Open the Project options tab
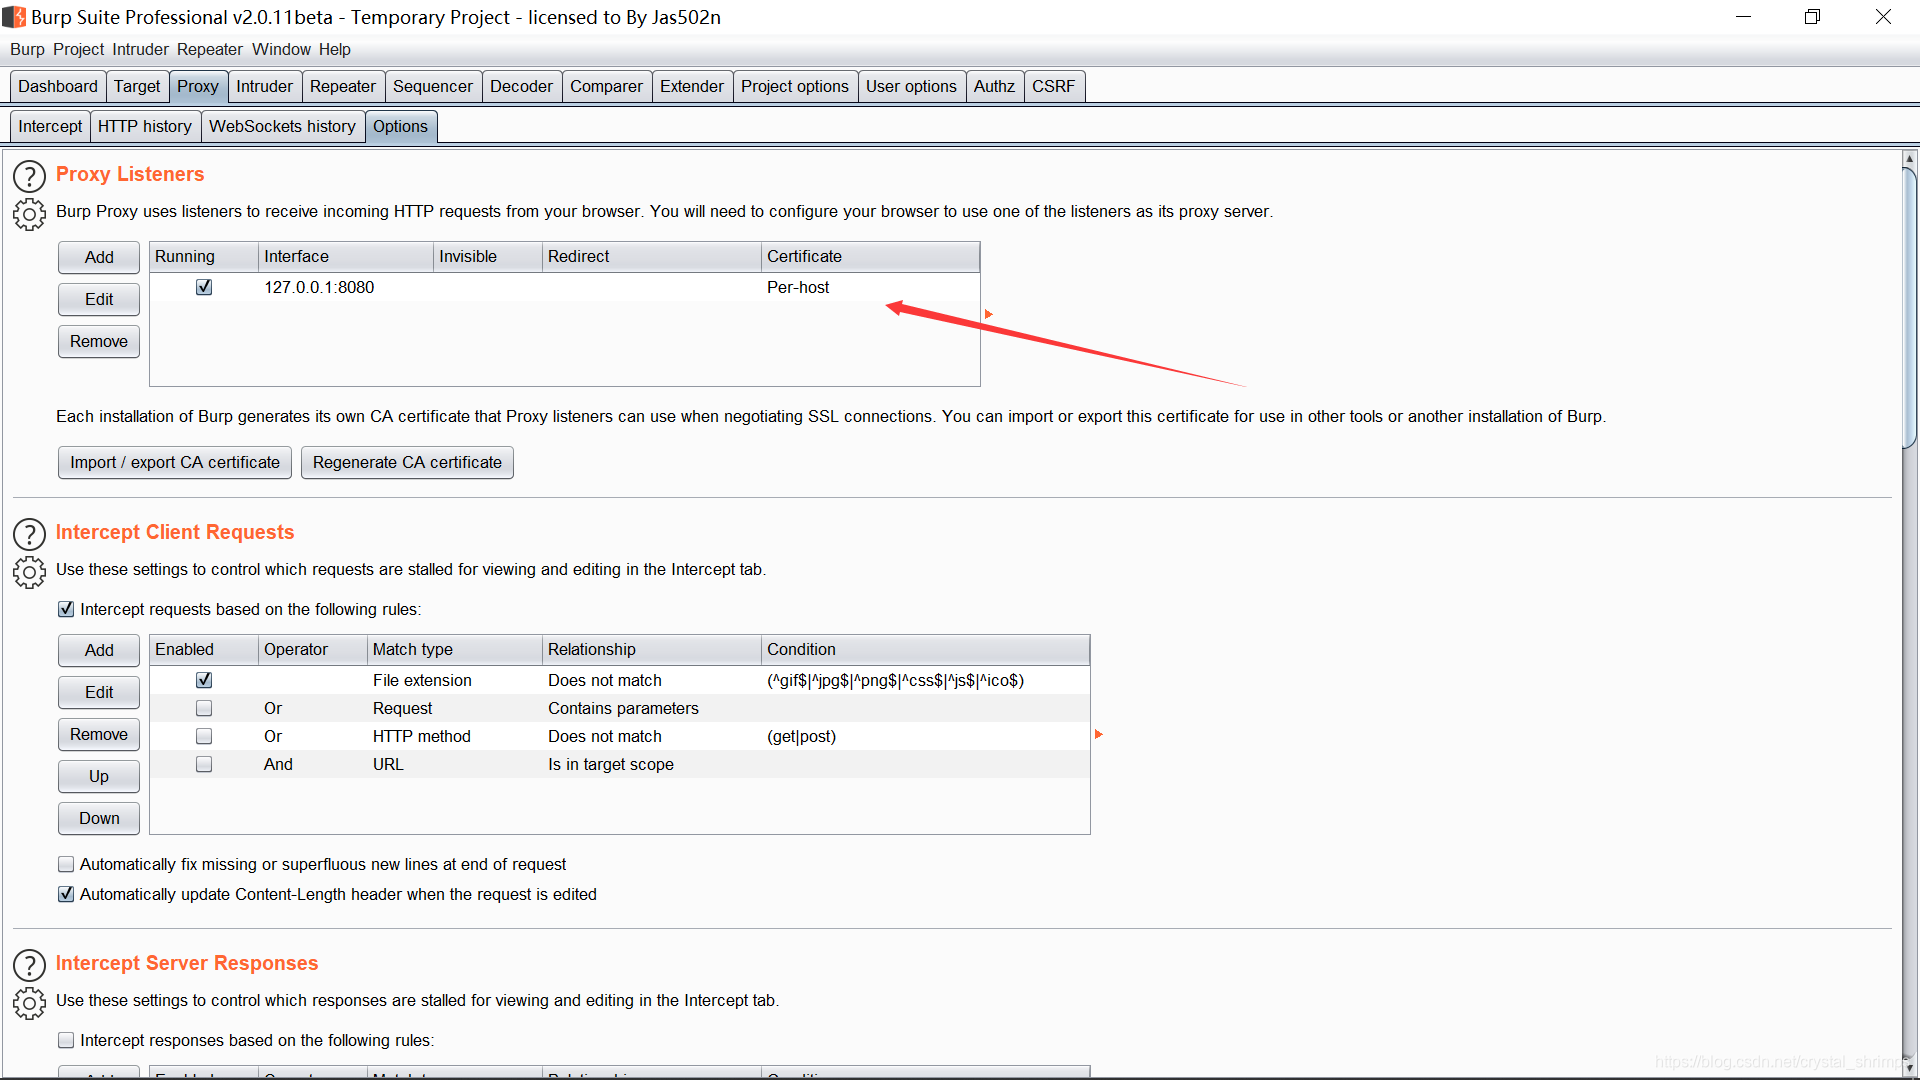Image resolution: width=1920 pixels, height=1080 pixels. click(795, 86)
